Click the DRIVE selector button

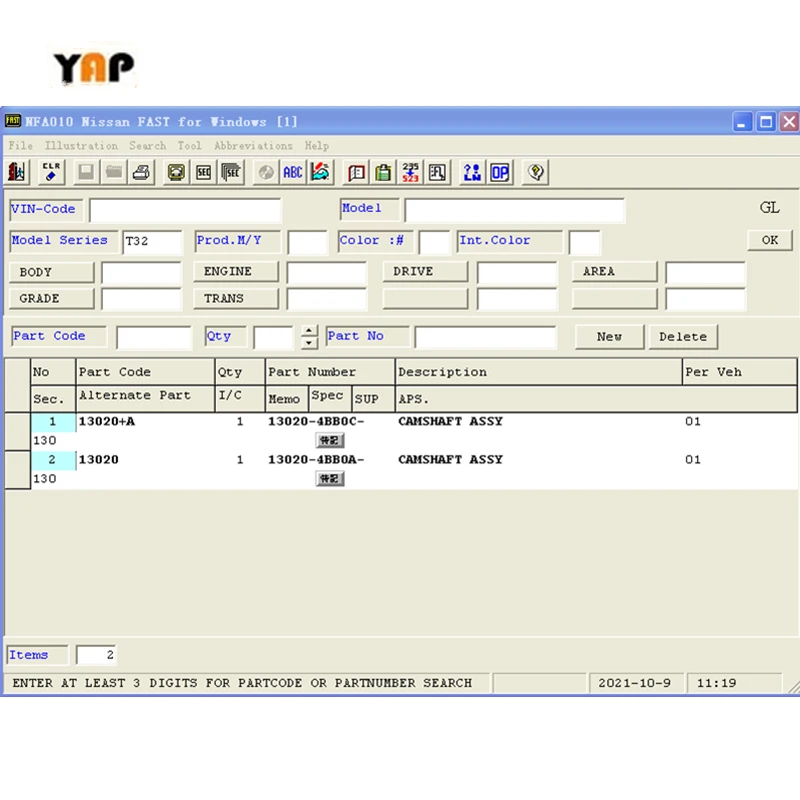(425, 271)
